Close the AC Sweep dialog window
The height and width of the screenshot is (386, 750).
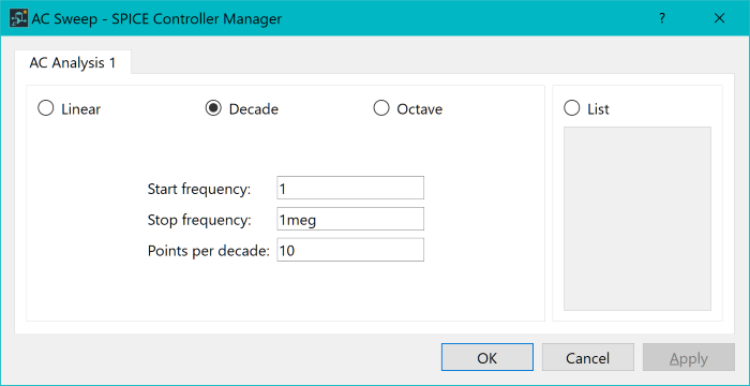click(x=719, y=18)
